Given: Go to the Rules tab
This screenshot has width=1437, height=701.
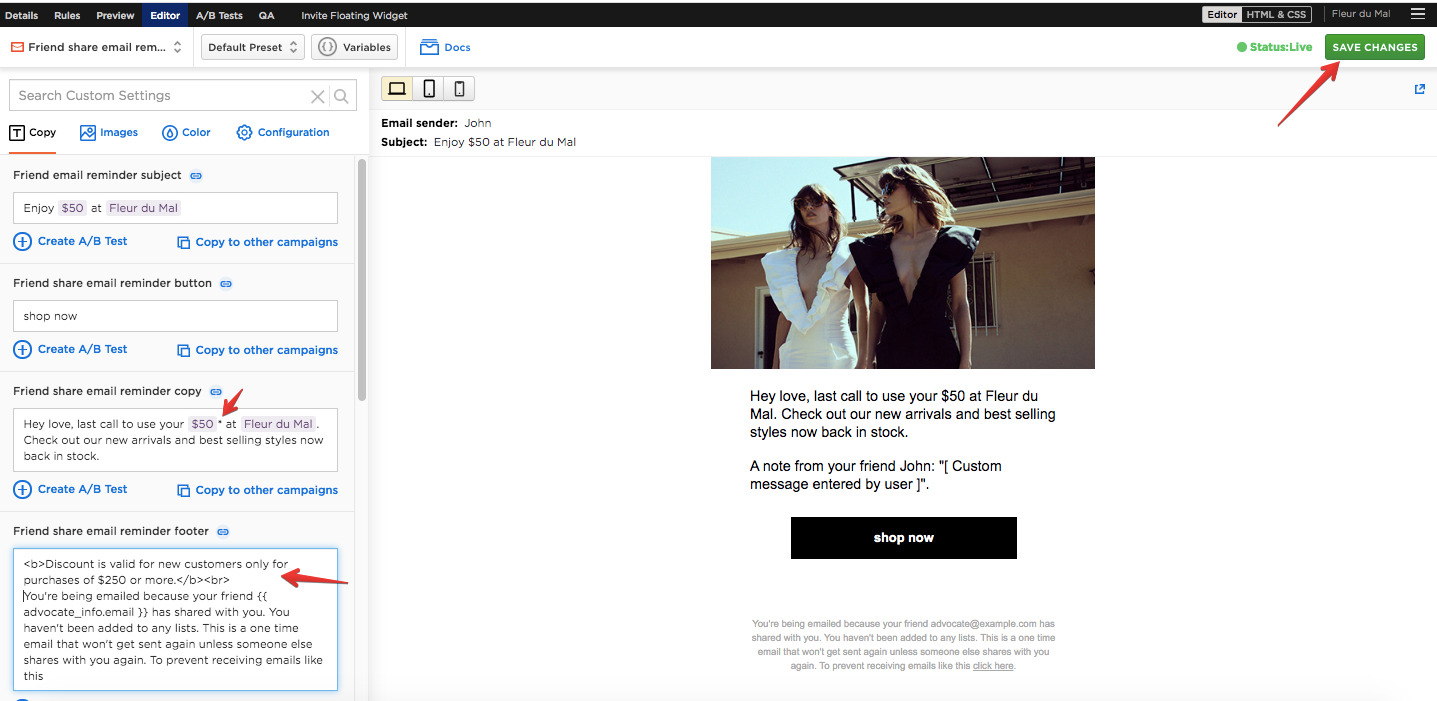Looking at the screenshot, I should click(x=67, y=15).
